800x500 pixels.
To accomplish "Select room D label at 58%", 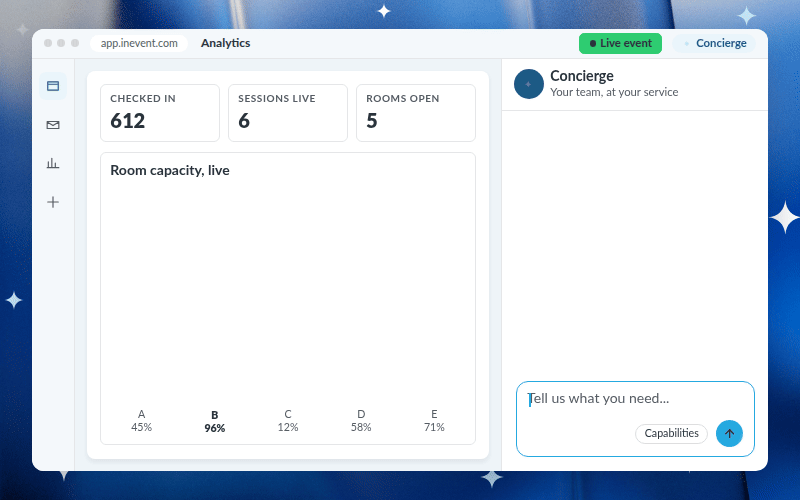I will pyautogui.click(x=361, y=421).
